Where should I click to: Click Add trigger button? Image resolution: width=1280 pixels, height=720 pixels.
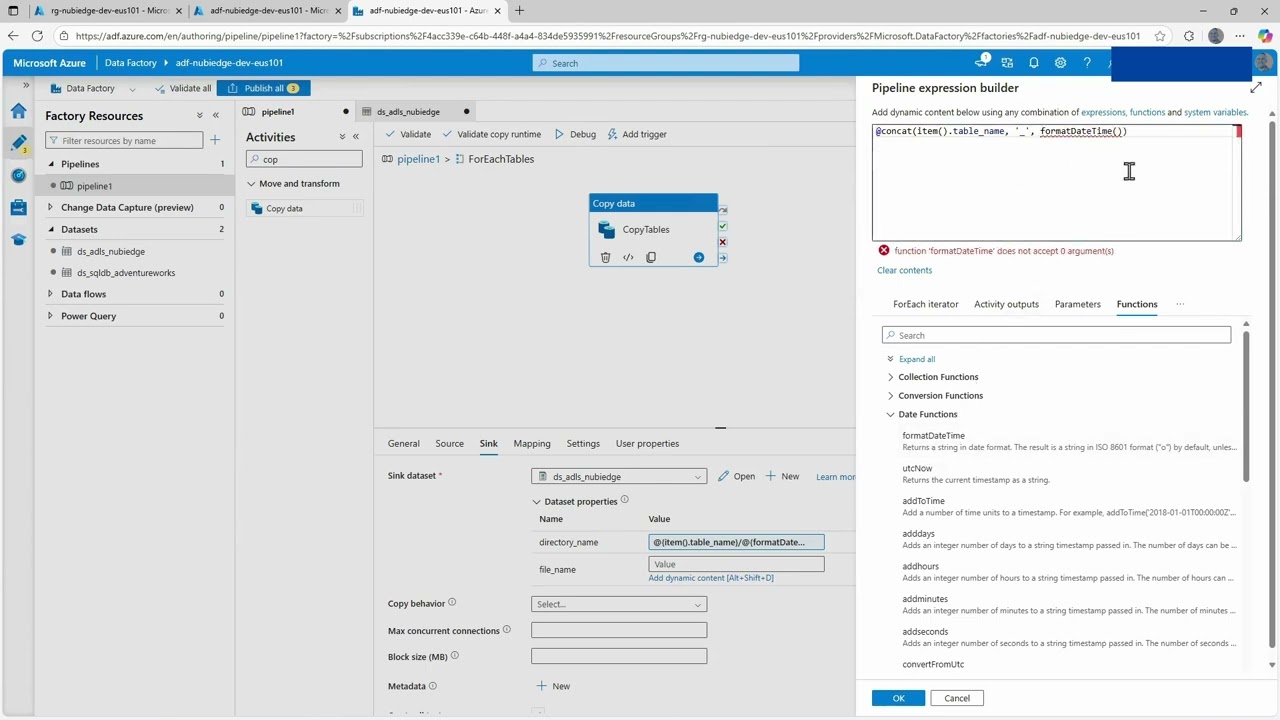[x=637, y=134]
